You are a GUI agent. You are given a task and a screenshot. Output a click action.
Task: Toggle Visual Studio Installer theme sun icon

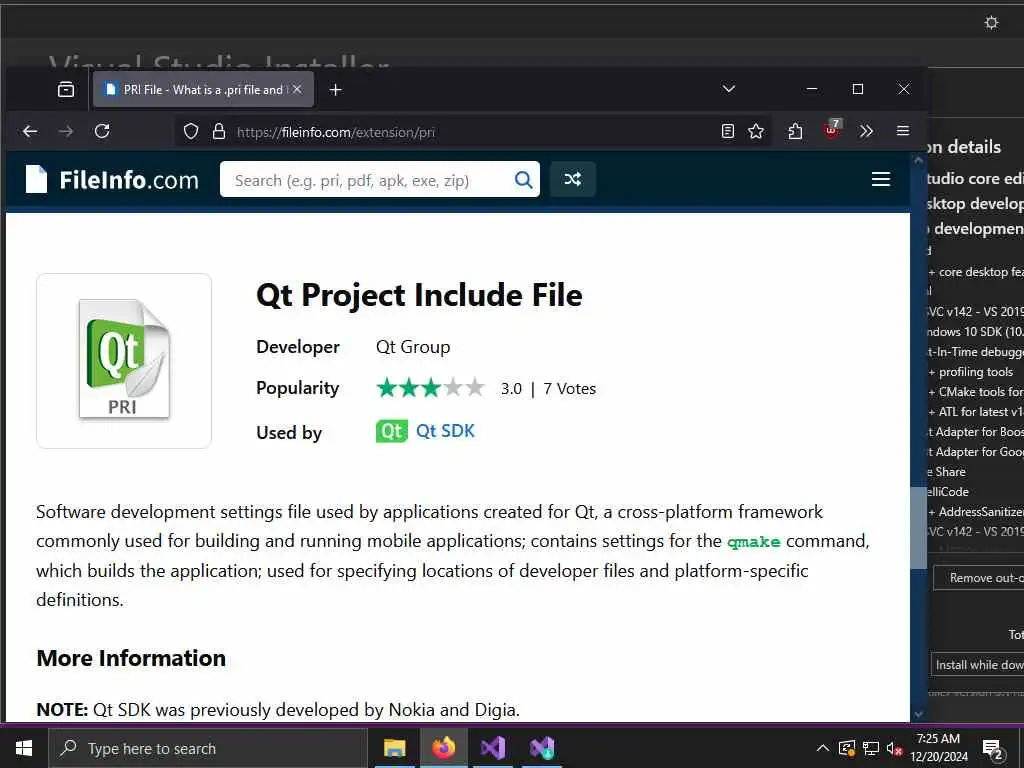tap(991, 23)
